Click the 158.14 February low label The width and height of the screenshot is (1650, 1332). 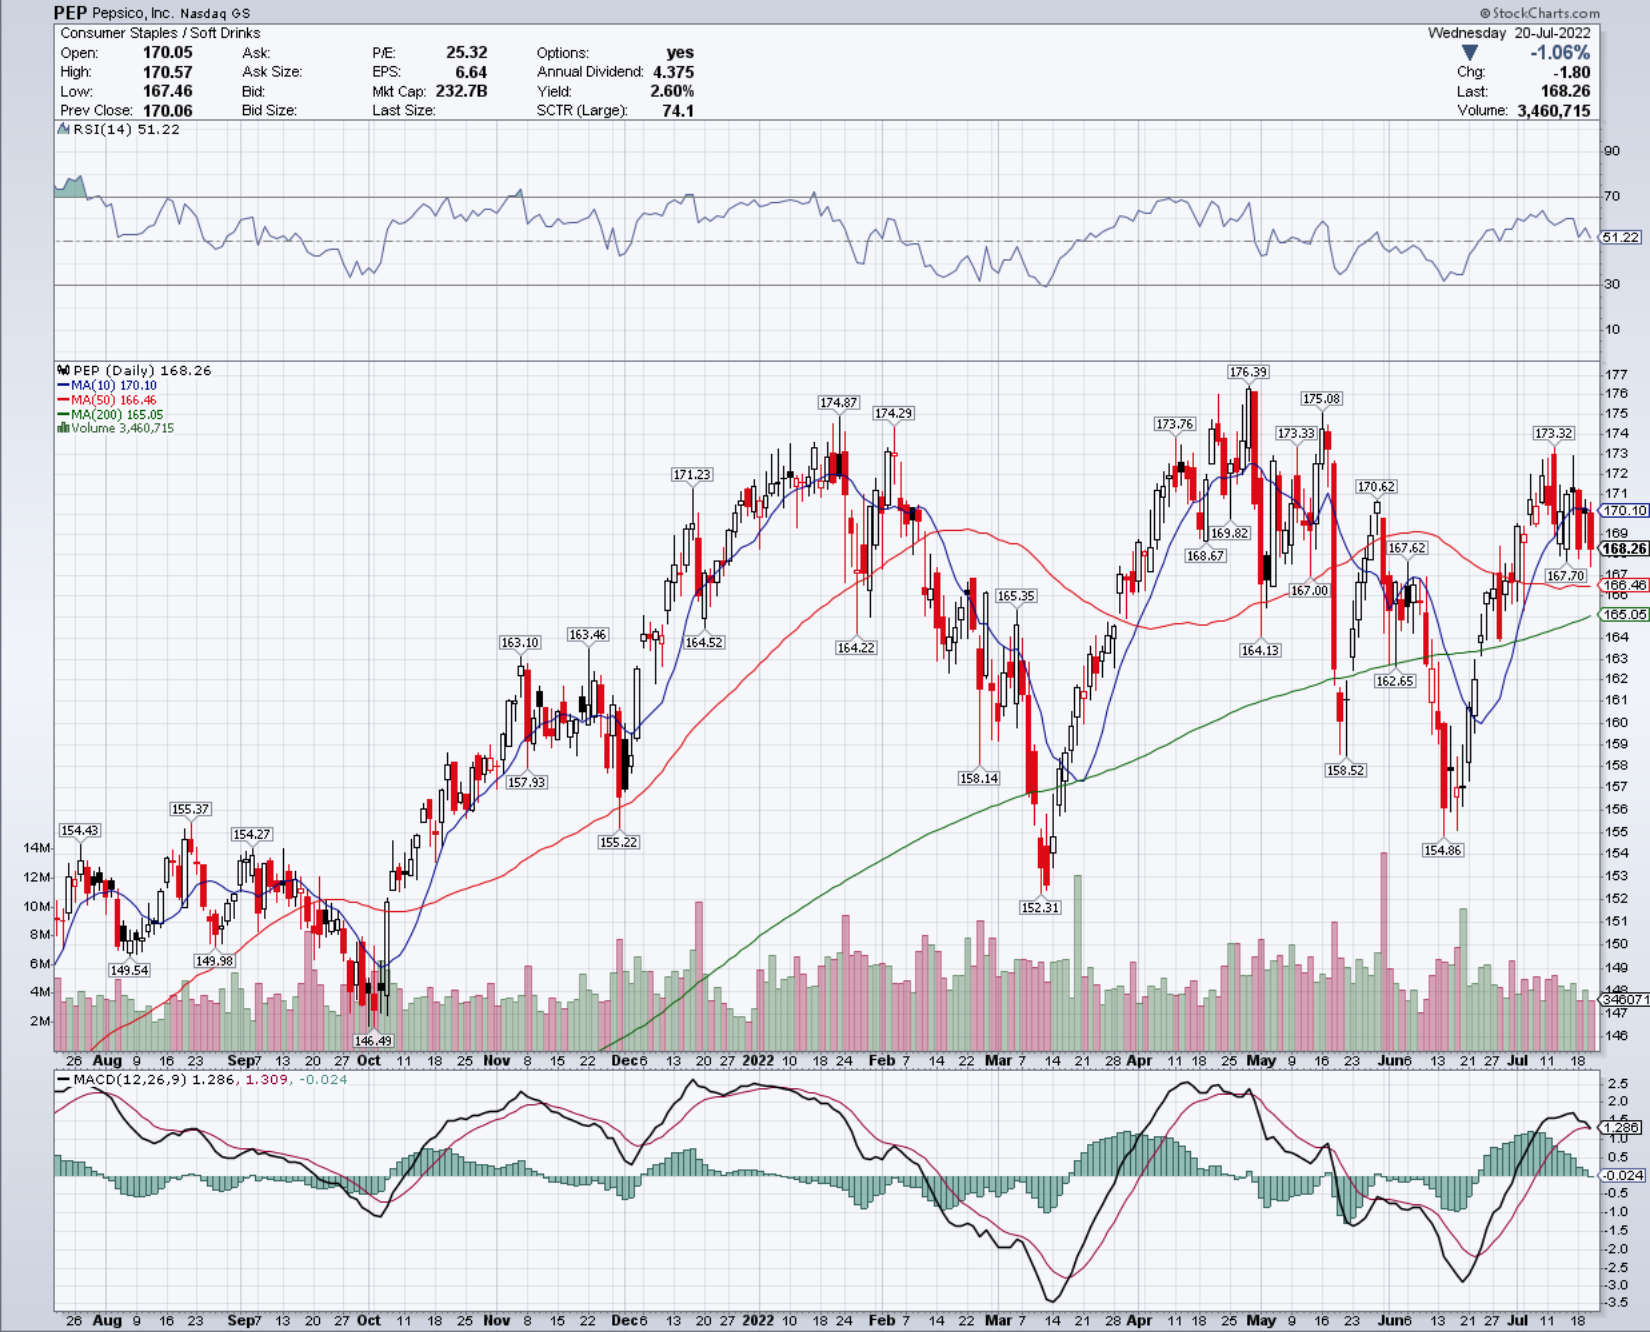click(x=979, y=778)
